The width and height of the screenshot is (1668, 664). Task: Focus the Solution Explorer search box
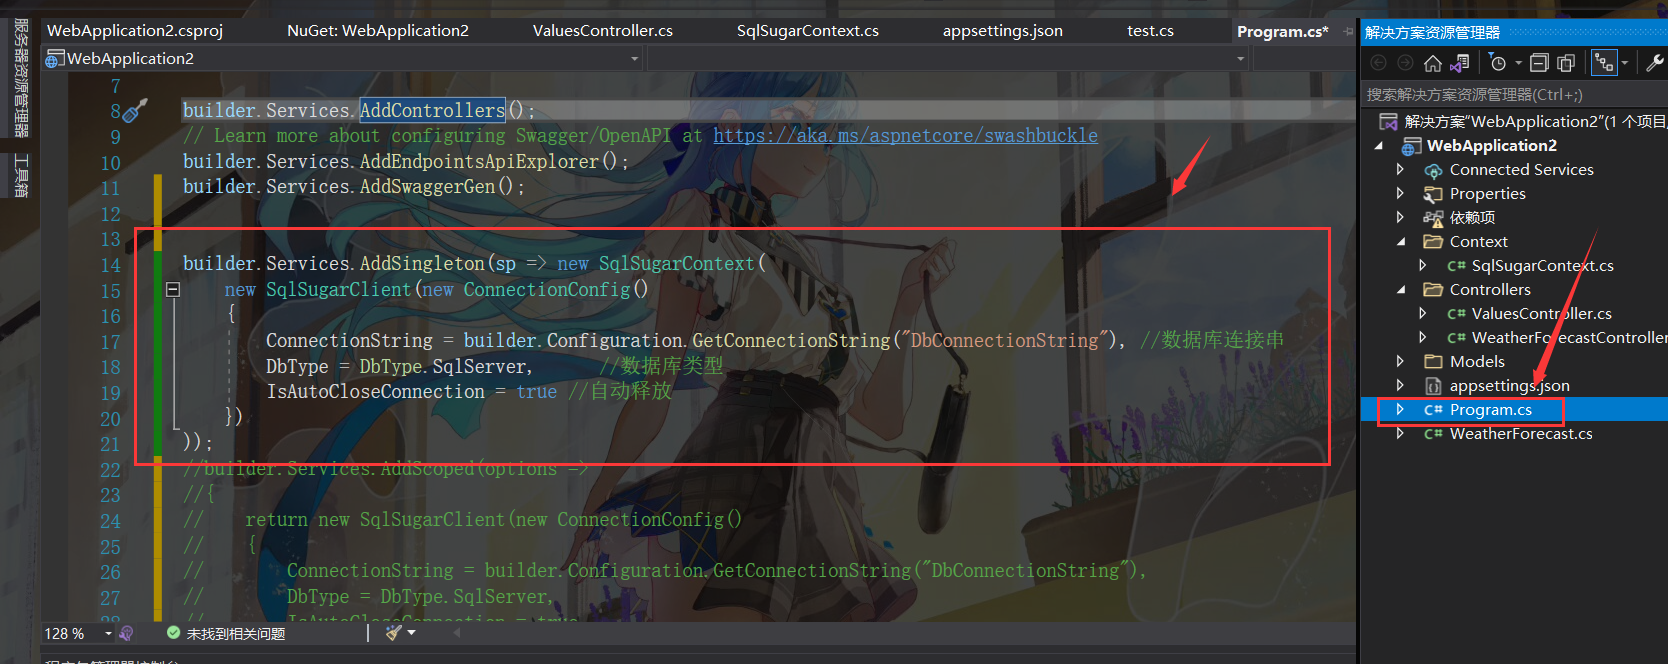coord(1514,94)
